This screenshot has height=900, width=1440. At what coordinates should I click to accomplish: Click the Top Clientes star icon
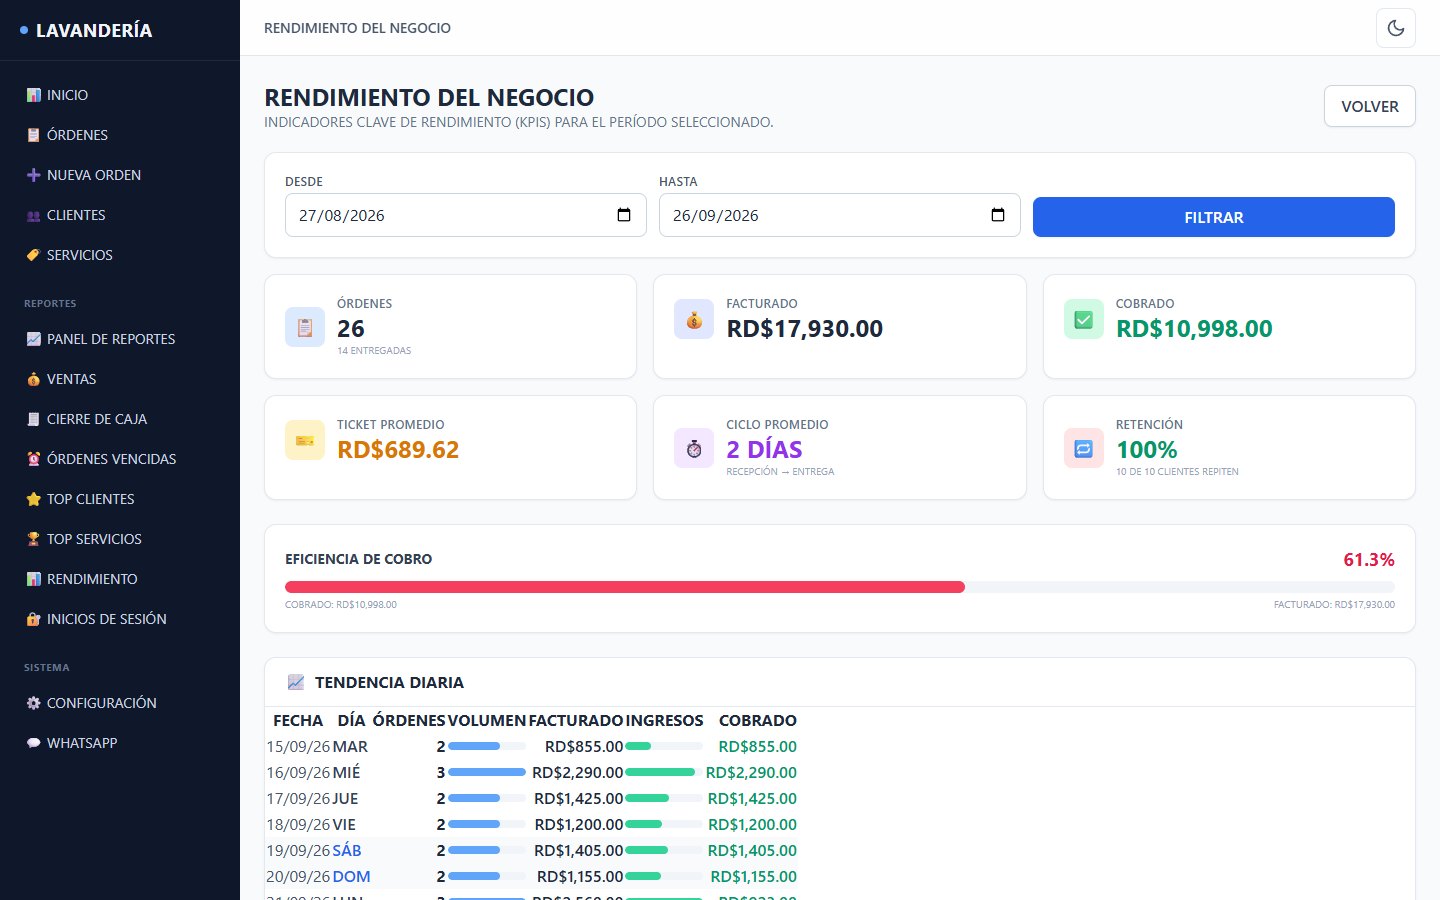pyautogui.click(x=34, y=499)
